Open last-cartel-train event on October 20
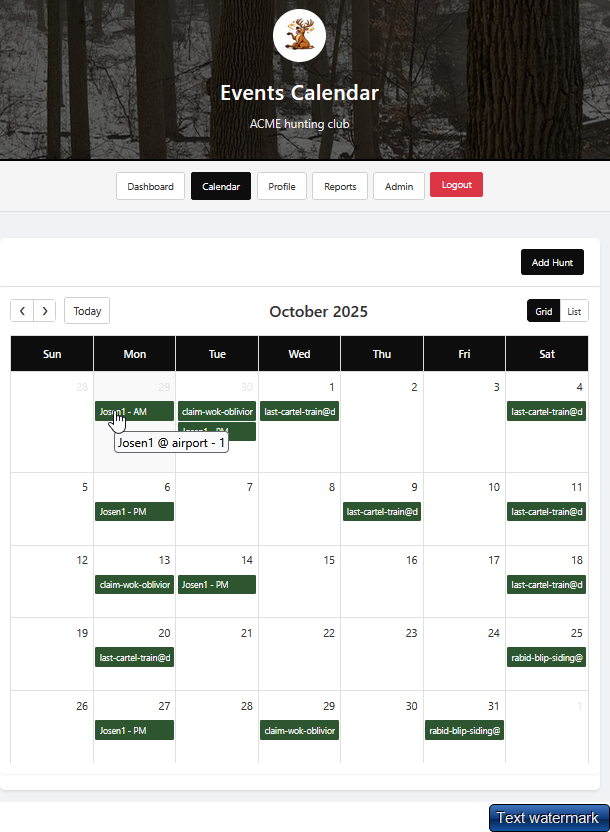Image resolution: width=610 pixels, height=832 pixels. coord(134,657)
